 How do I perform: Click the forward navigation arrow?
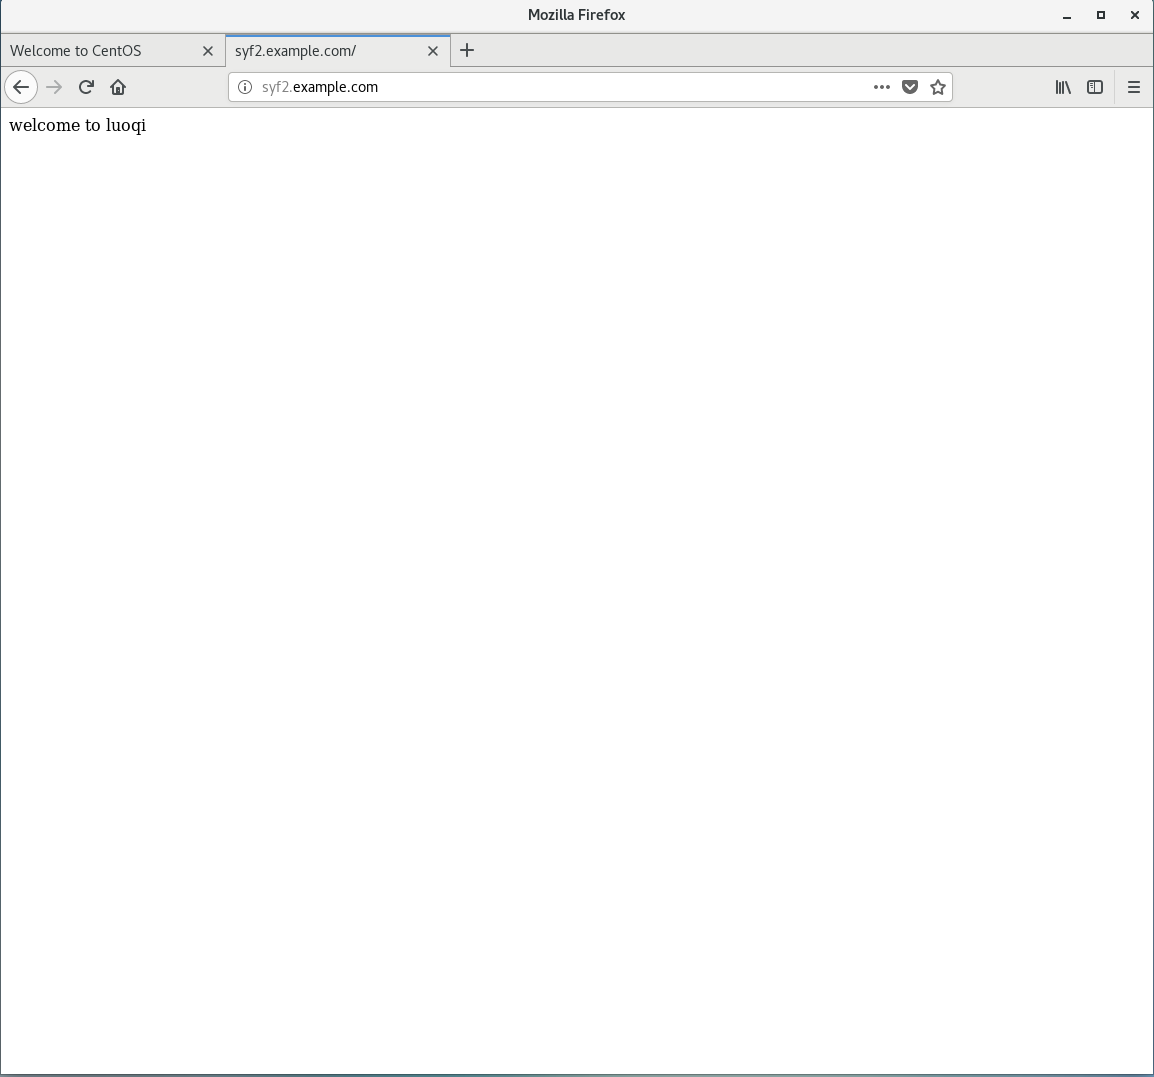54,87
